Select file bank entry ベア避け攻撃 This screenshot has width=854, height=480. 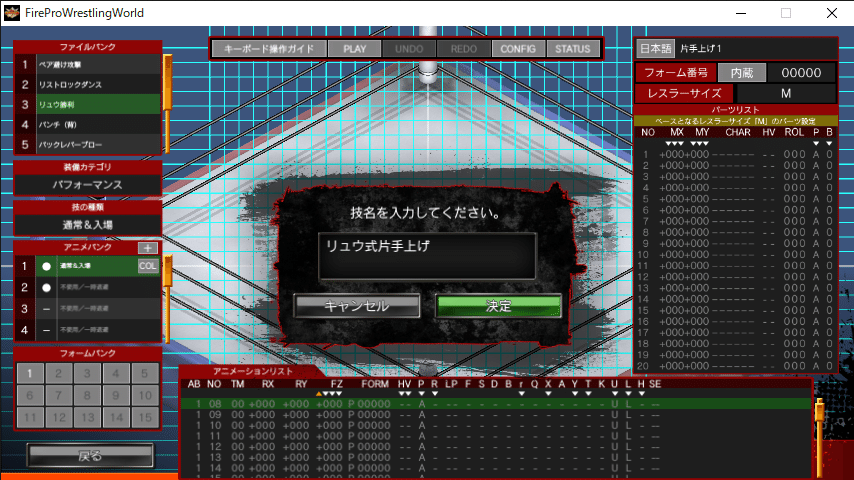[x=88, y=64]
